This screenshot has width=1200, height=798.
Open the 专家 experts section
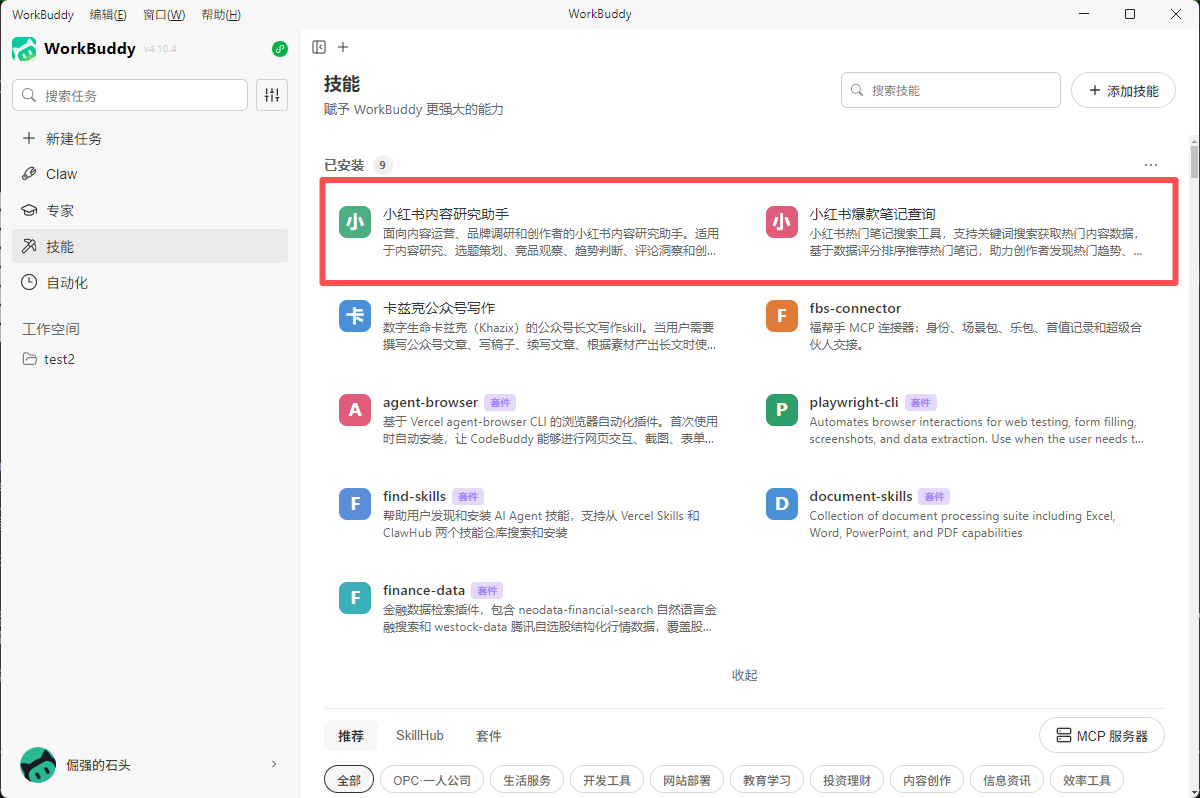150,211
